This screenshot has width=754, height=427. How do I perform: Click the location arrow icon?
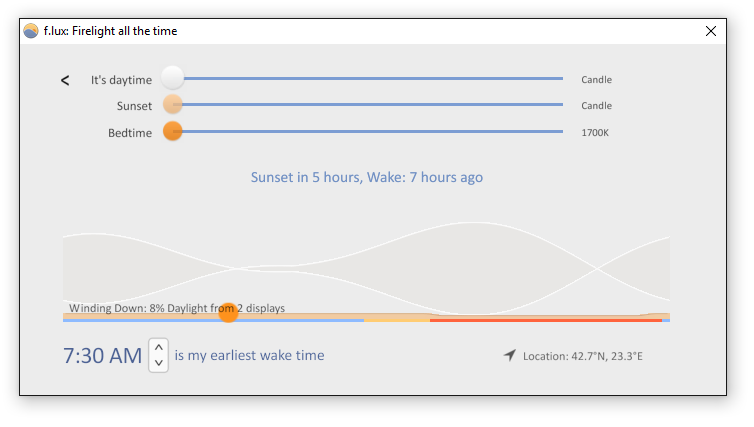coord(510,355)
